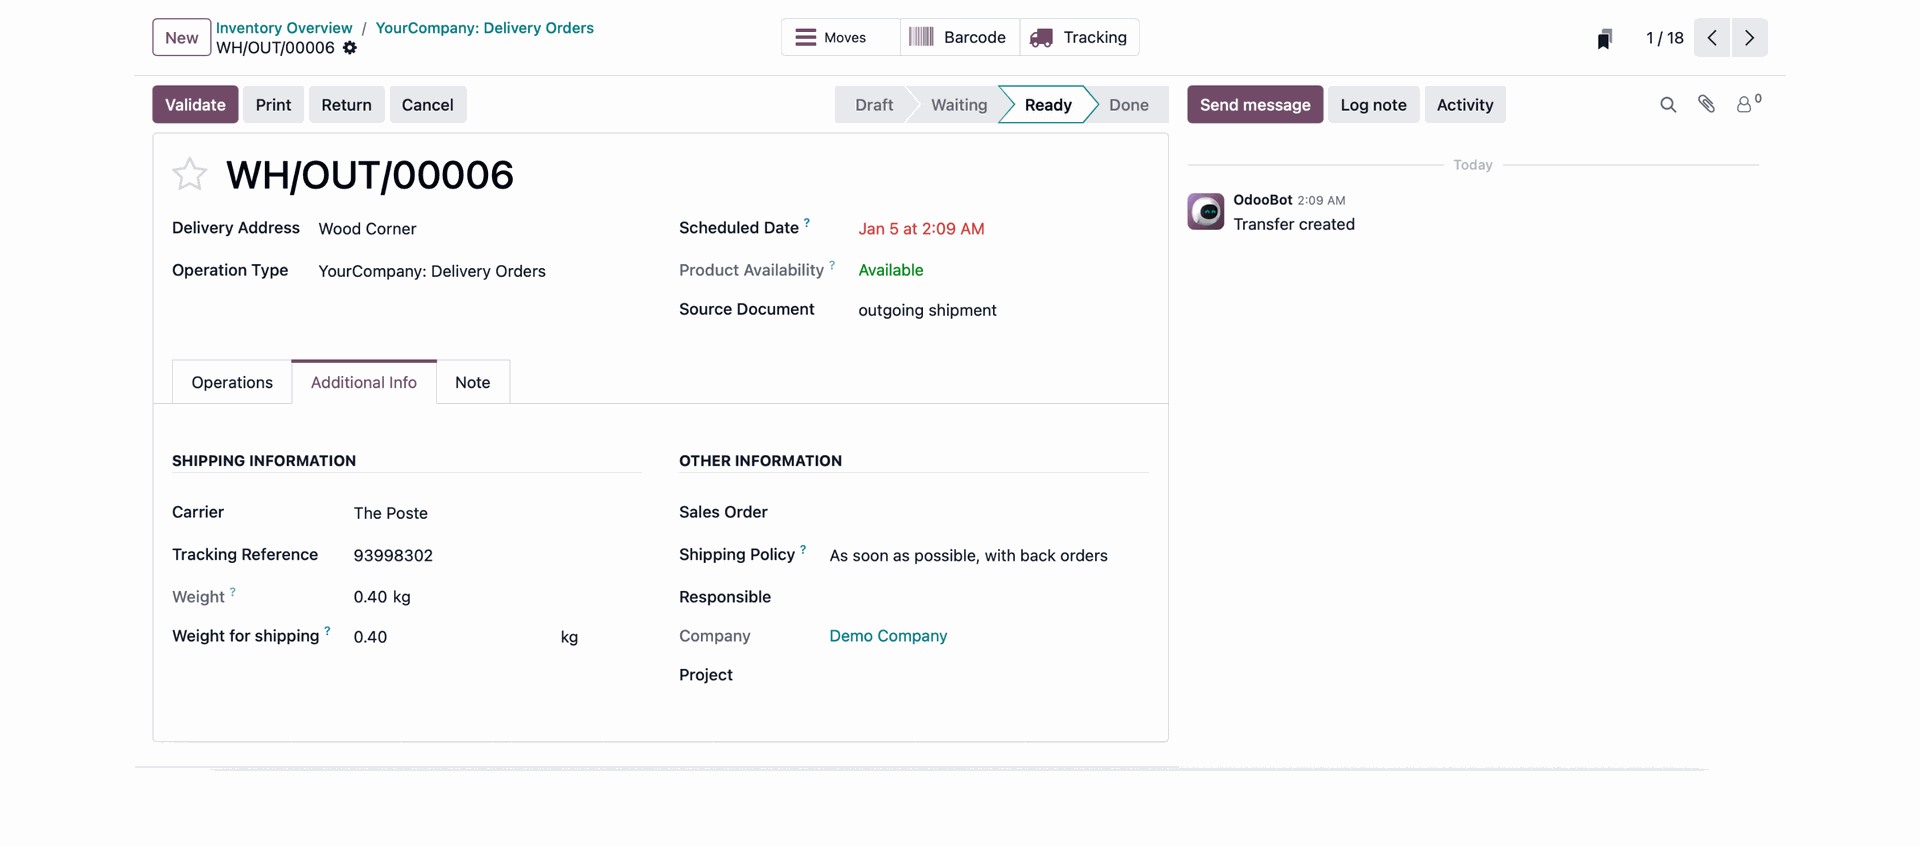Image resolution: width=1920 pixels, height=846 pixels.
Task: Open attachments with the paperclip icon
Action: pos(1706,104)
